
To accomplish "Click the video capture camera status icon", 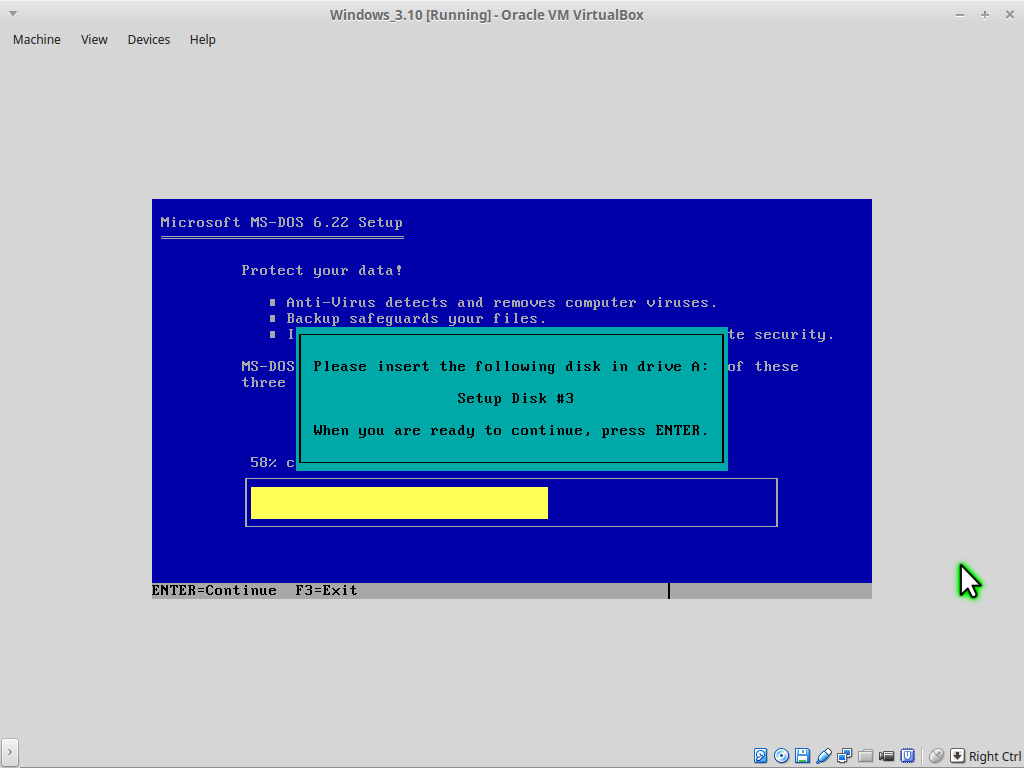I will [x=887, y=756].
